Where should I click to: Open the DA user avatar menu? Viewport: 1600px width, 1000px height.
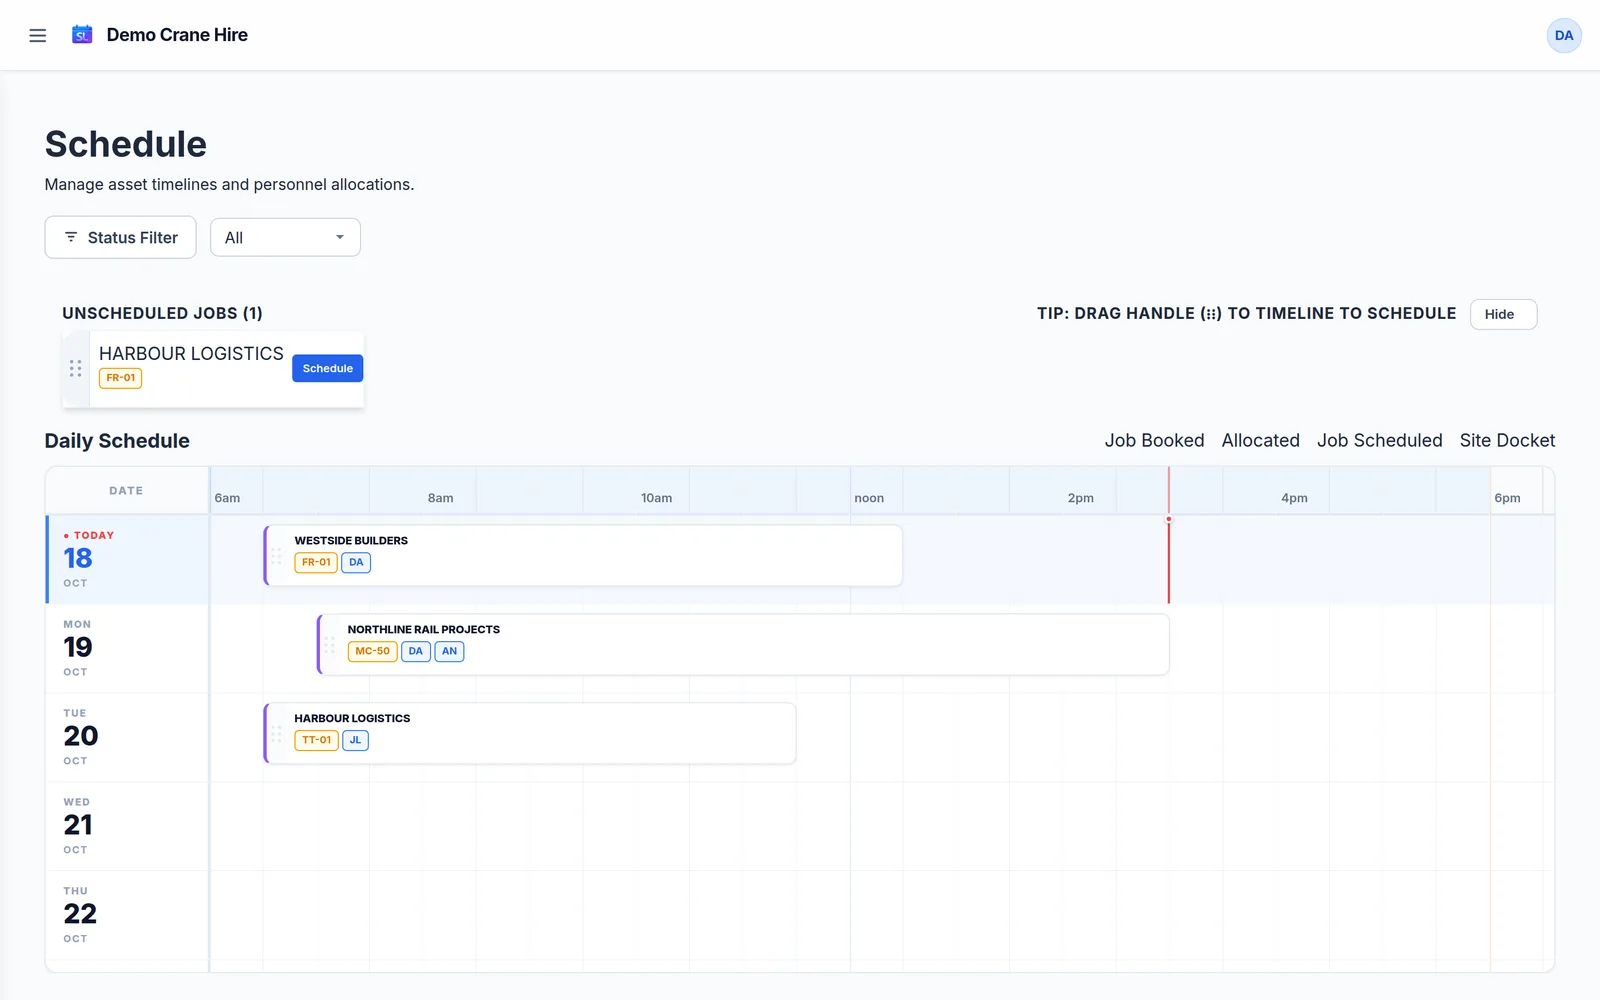tap(1564, 35)
